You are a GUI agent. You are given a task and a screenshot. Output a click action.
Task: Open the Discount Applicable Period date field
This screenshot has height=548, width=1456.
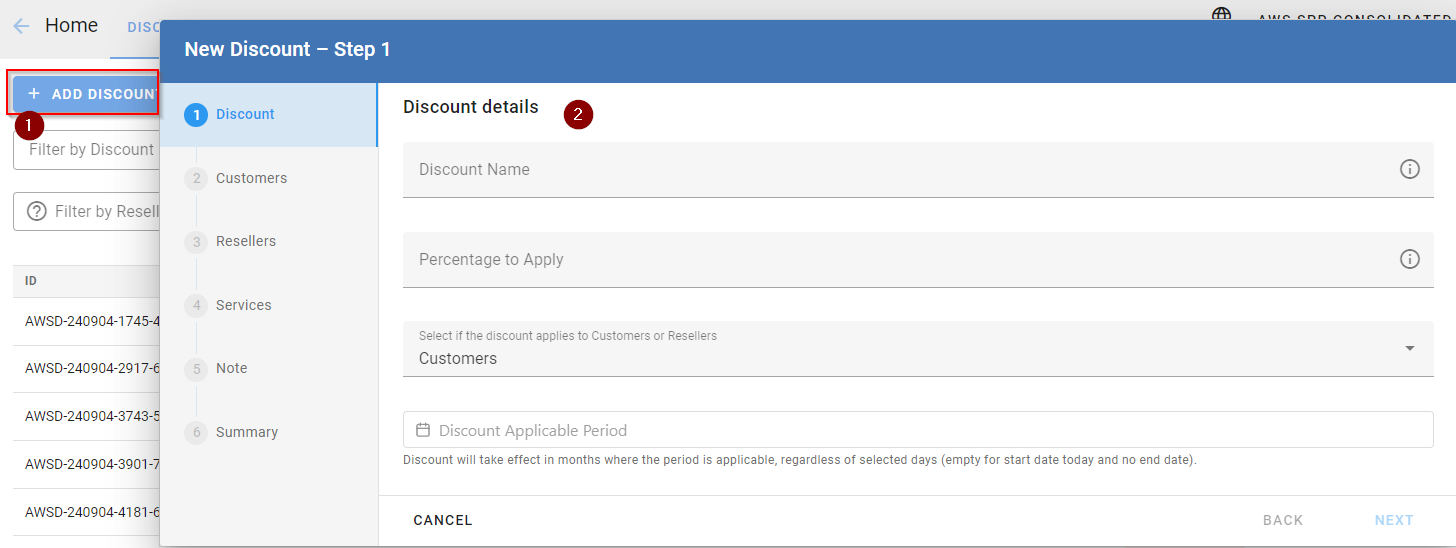(x=920, y=430)
